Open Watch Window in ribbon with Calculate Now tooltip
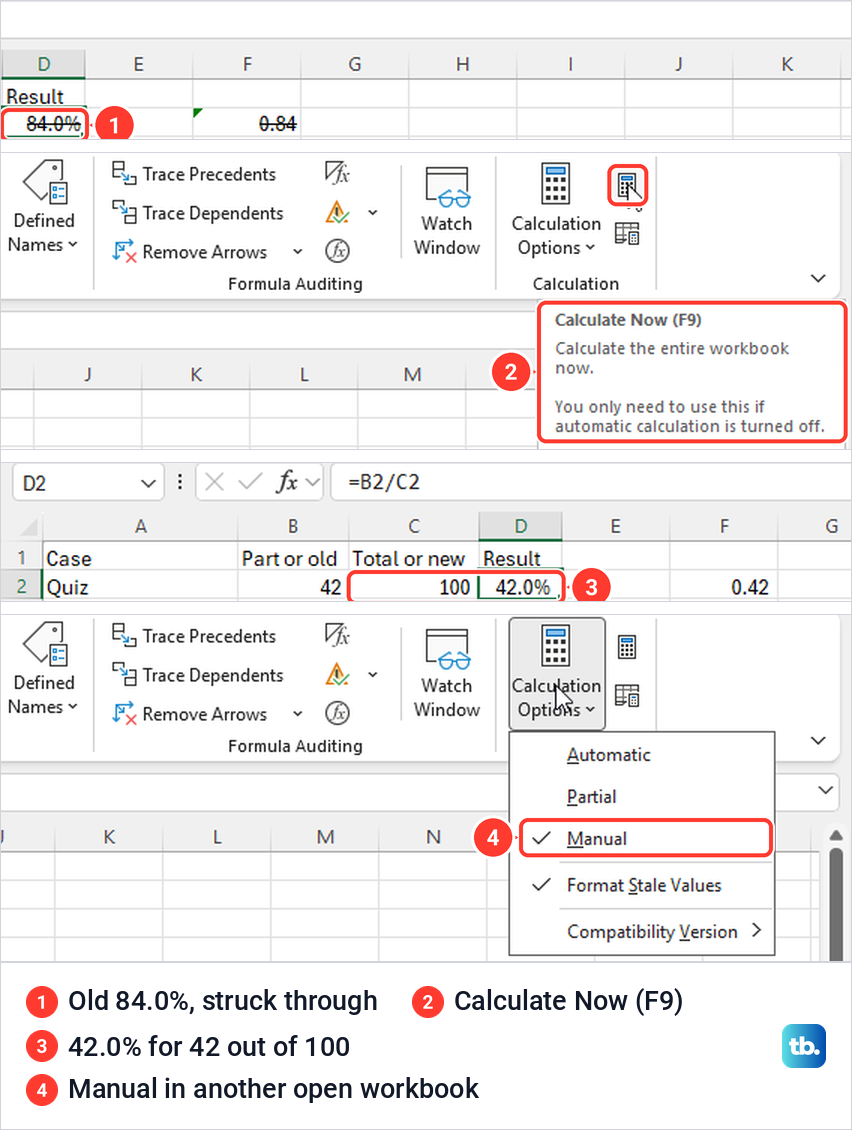This screenshot has width=852, height=1130. pos(447,210)
